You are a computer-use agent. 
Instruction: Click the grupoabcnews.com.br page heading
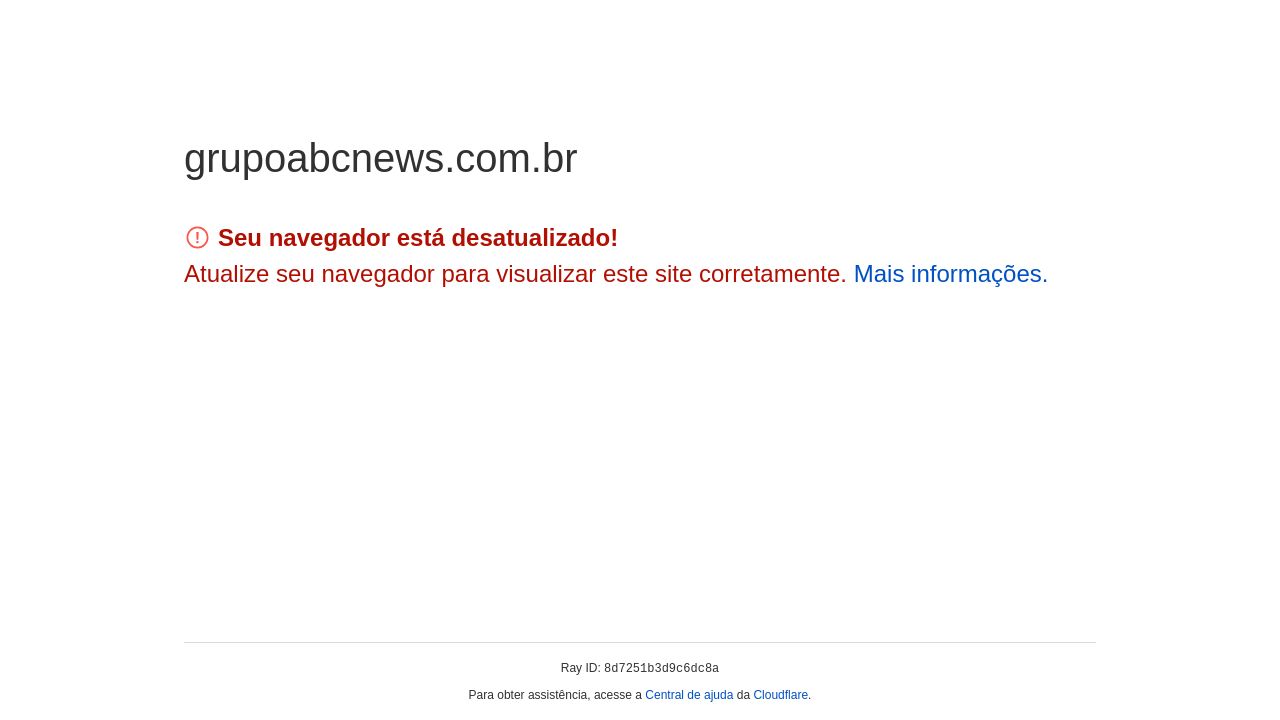[380, 159]
